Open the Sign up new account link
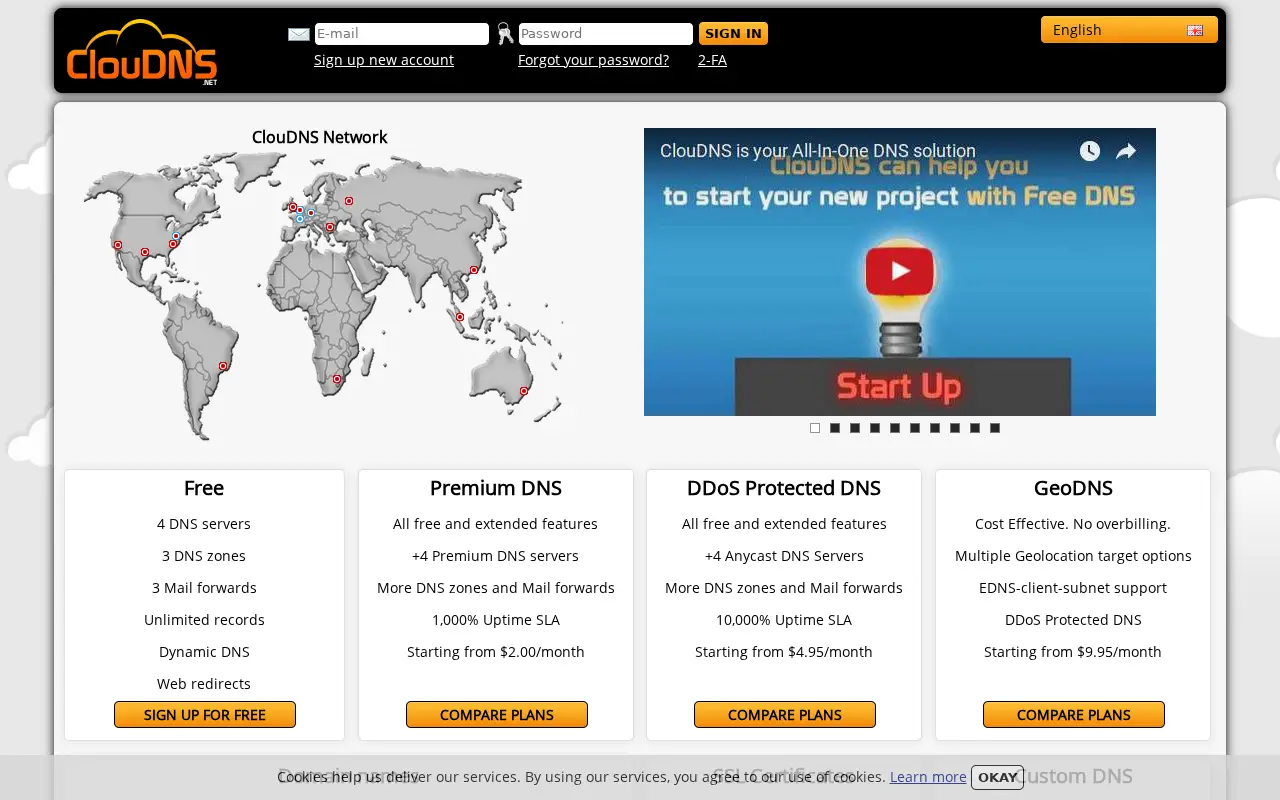The image size is (1280, 800). (x=384, y=60)
